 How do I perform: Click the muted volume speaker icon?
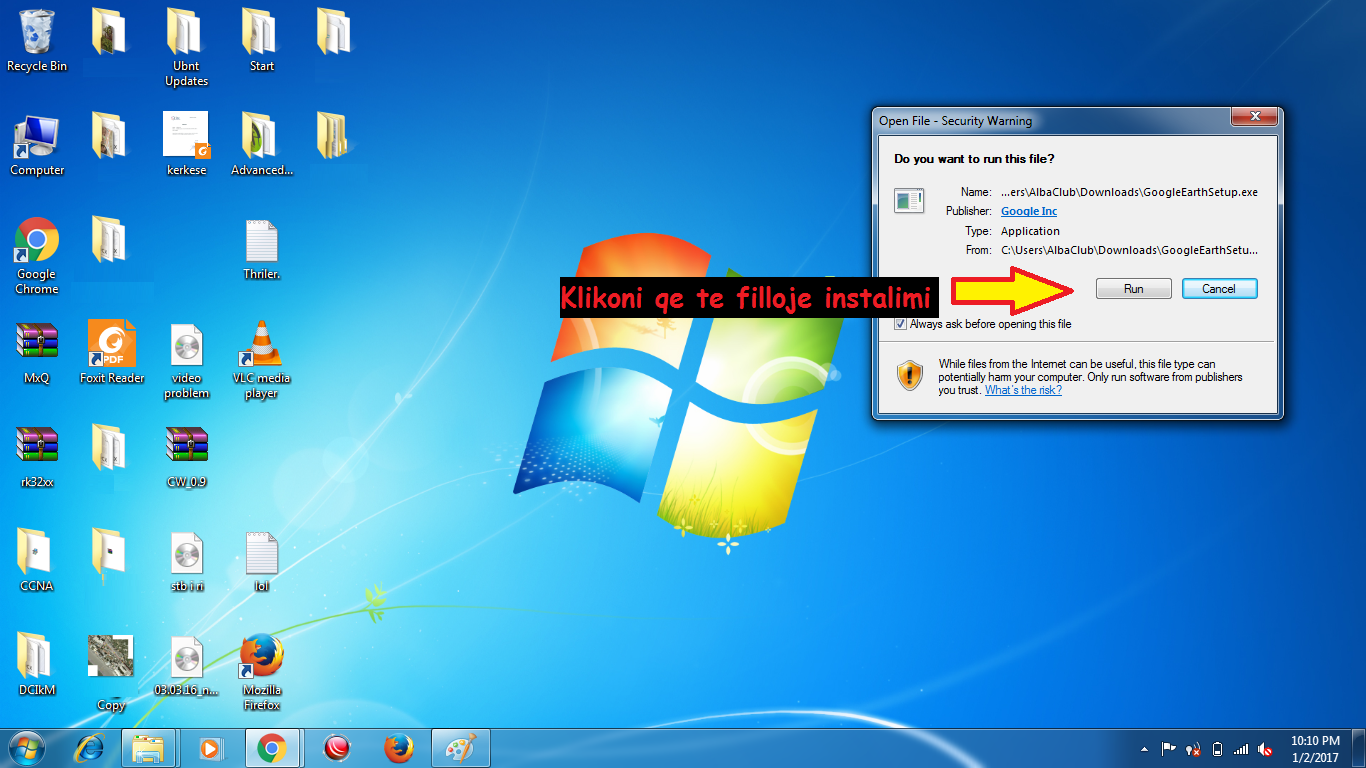click(1265, 749)
